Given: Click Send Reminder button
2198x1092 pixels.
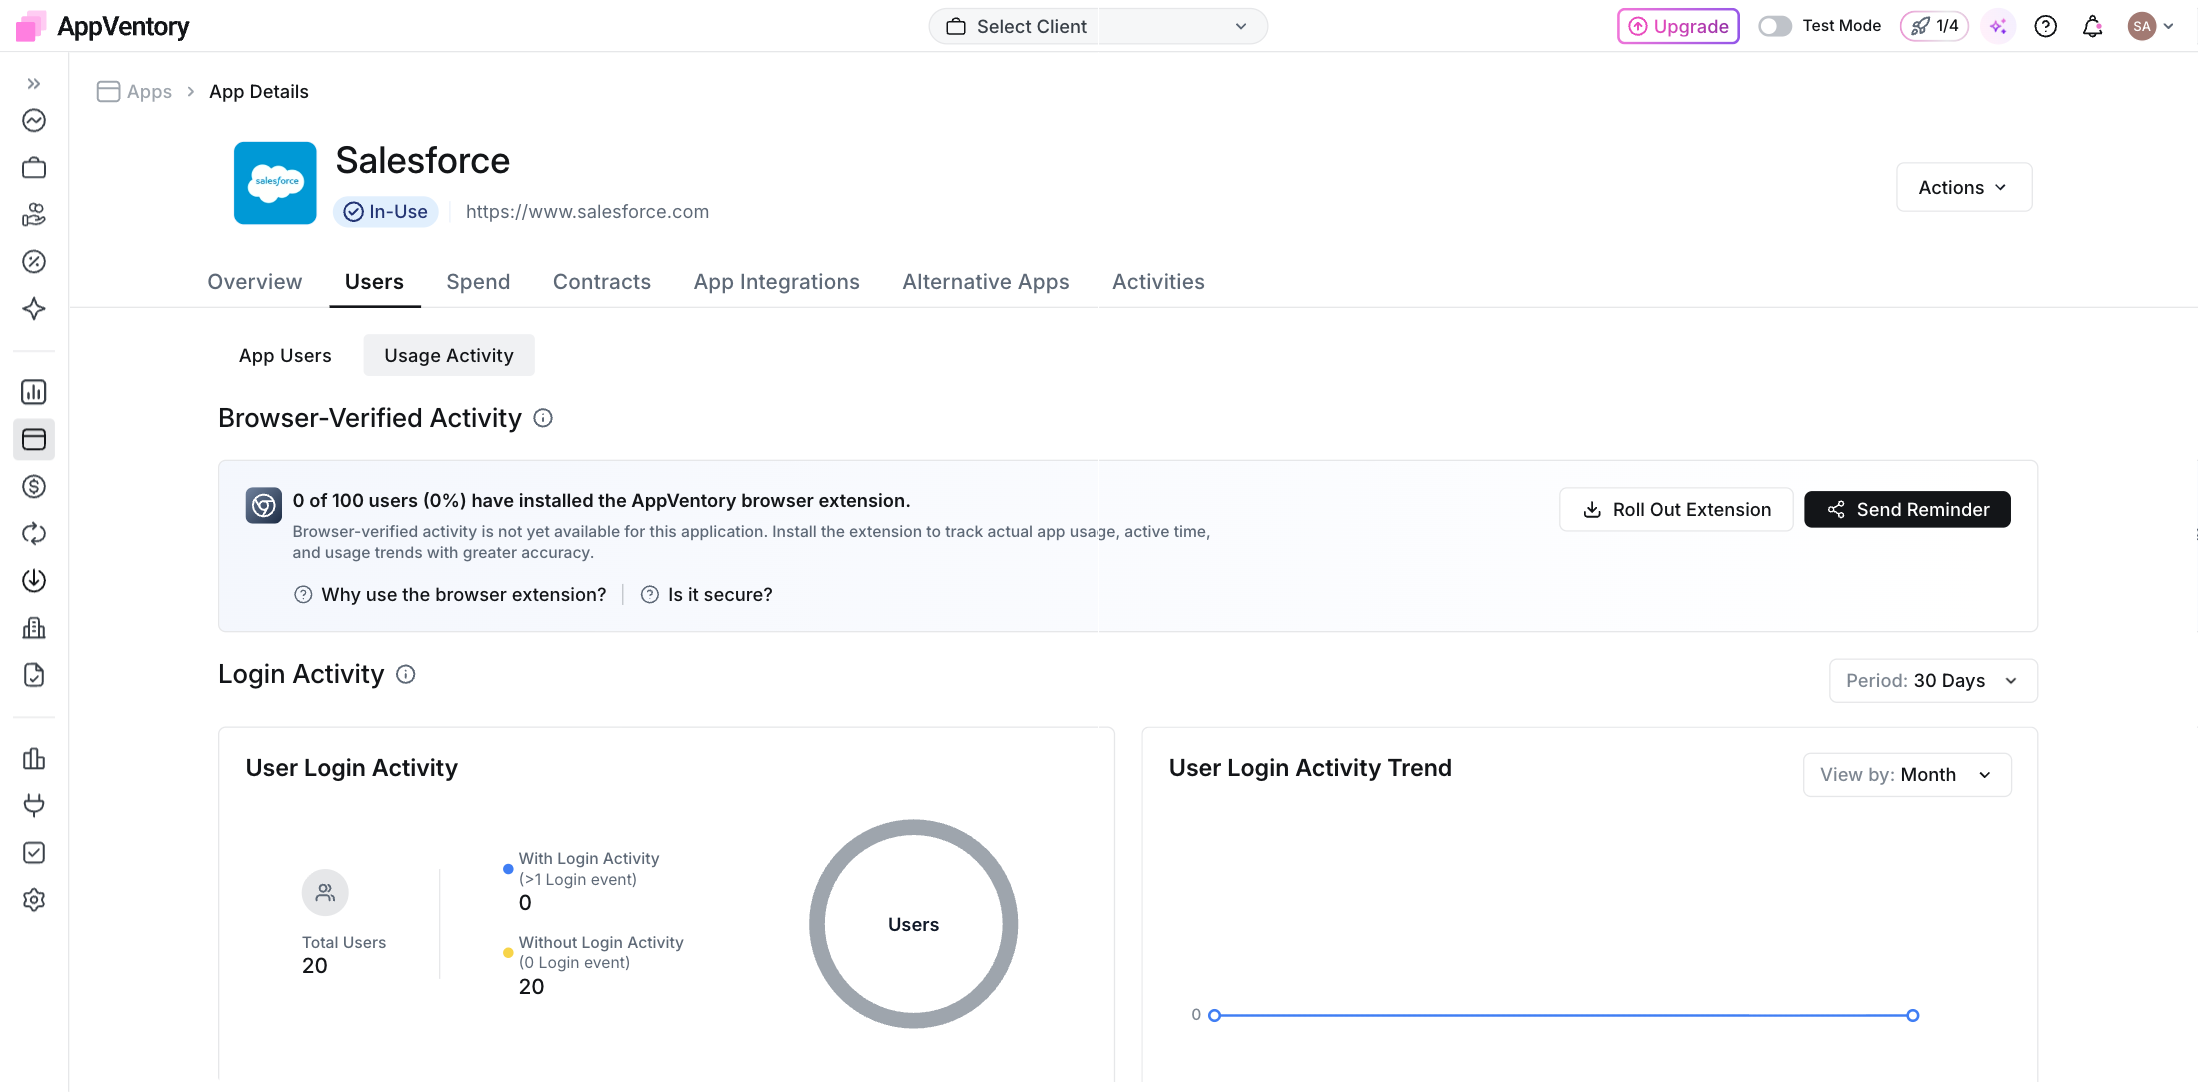Looking at the screenshot, I should click(1907, 510).
